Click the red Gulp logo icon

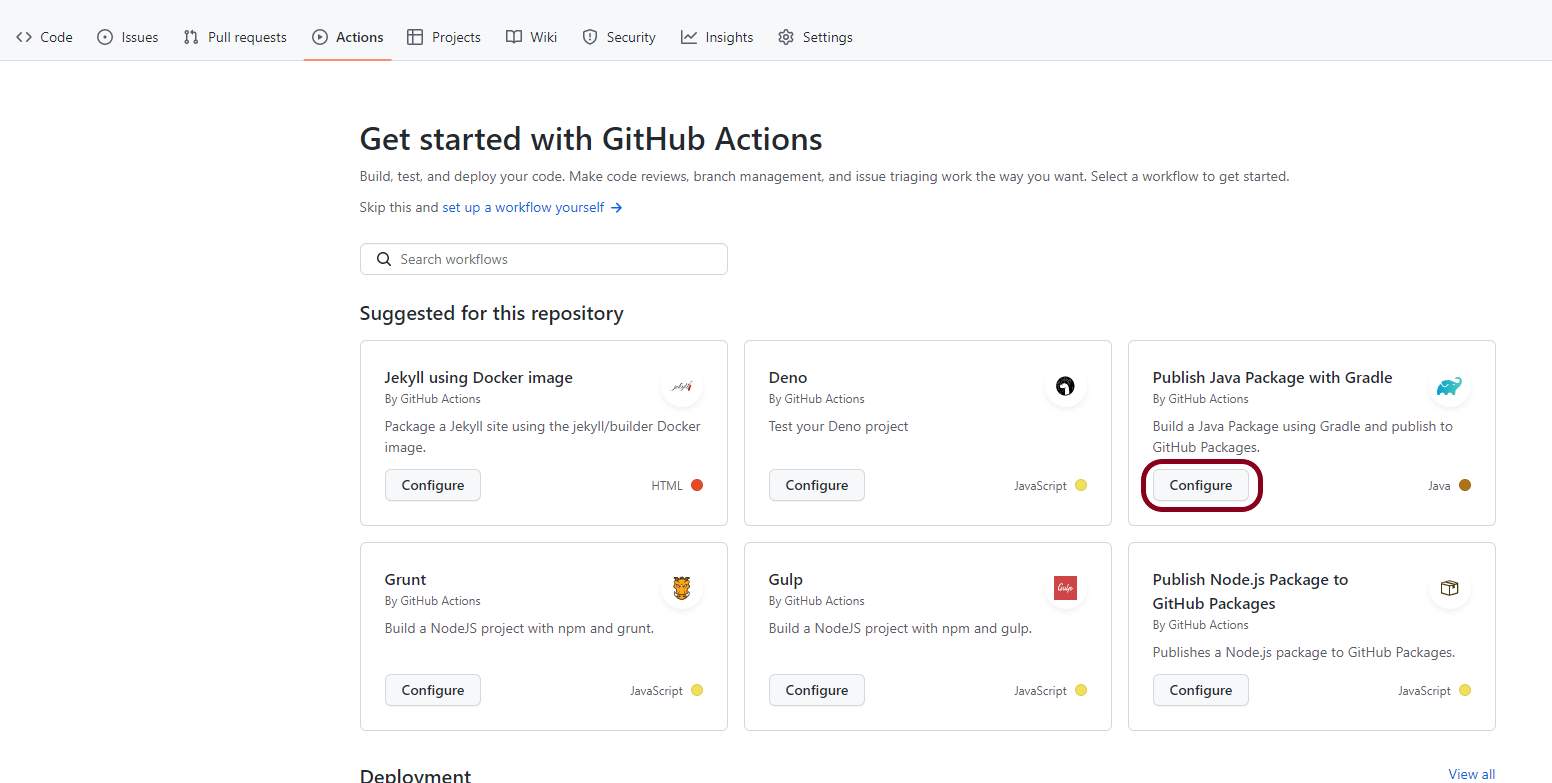tap(1066, 588)
